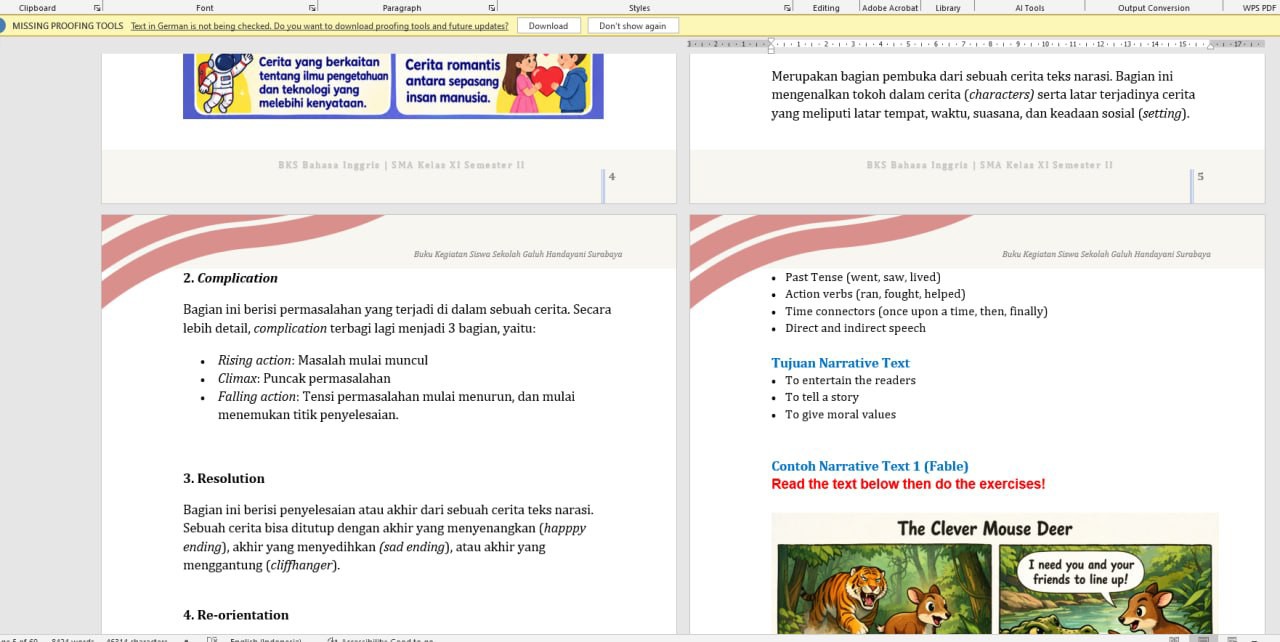The image size is (1280, 642).
Task: Click the 'Contoh Narrative Text 1 (Fable)' heading
Action: (870, 466)
